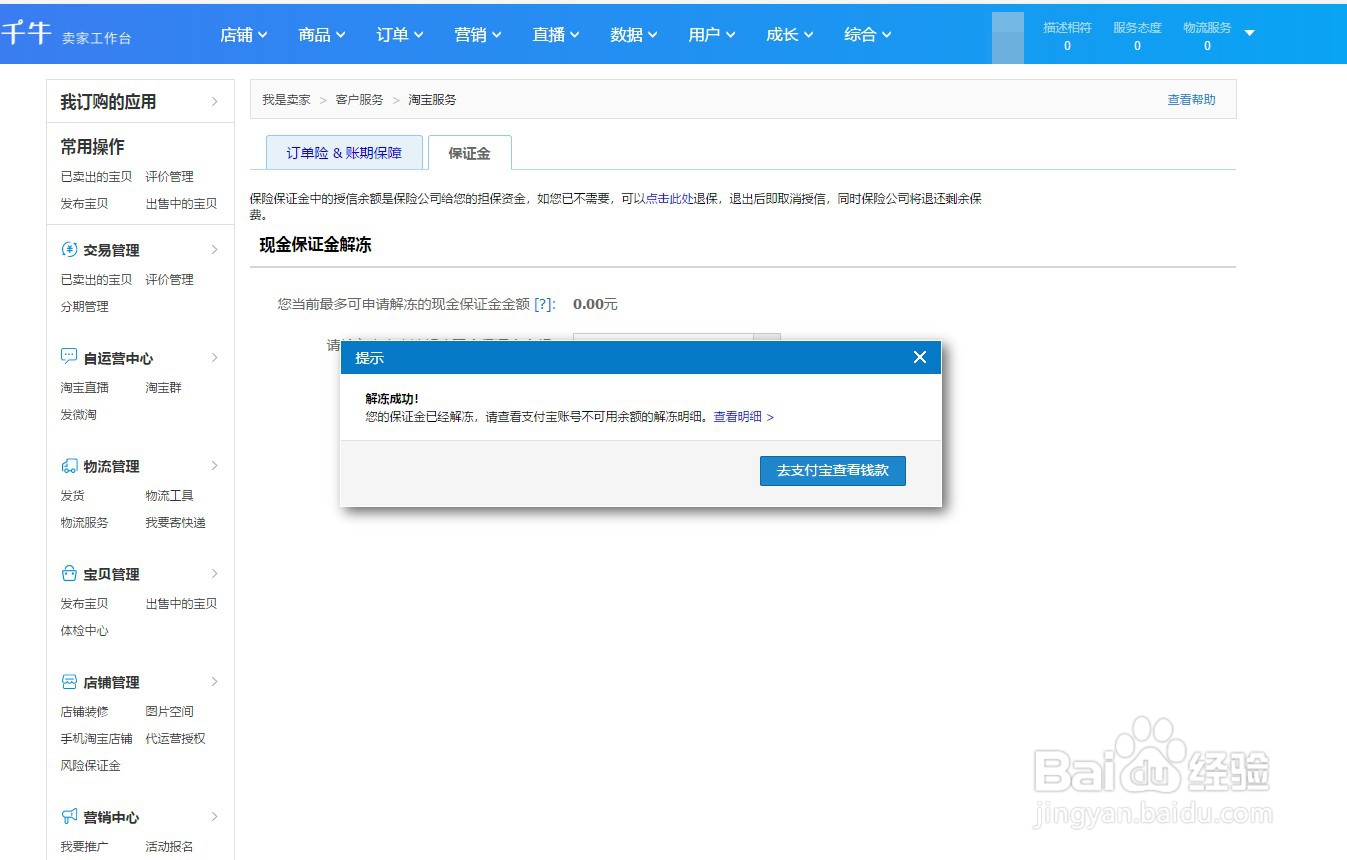Click the [?] help icon beside 金额

[x=544, y=304]
